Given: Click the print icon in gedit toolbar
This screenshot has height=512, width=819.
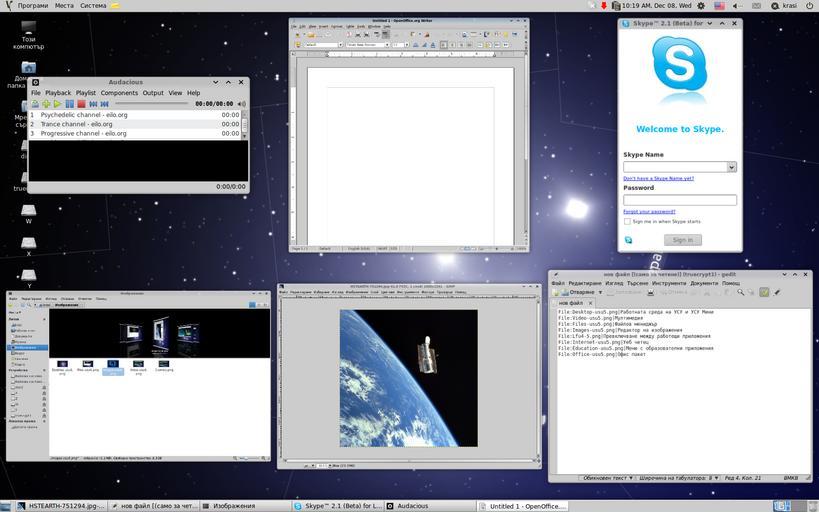Looking at the screenshot, I should coord(648,292).
